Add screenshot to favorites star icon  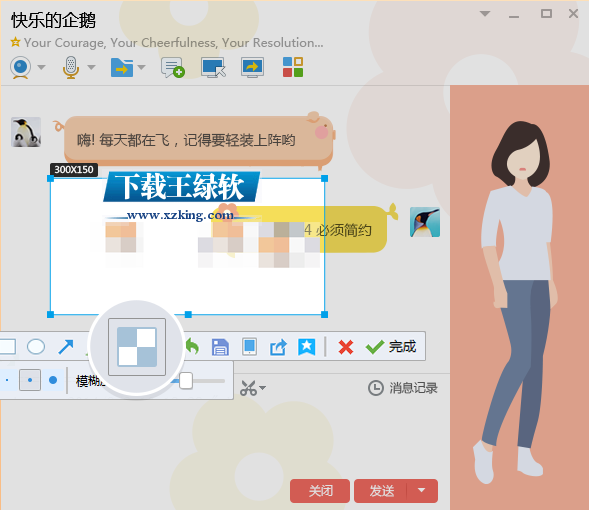click(x=307, y=347)
